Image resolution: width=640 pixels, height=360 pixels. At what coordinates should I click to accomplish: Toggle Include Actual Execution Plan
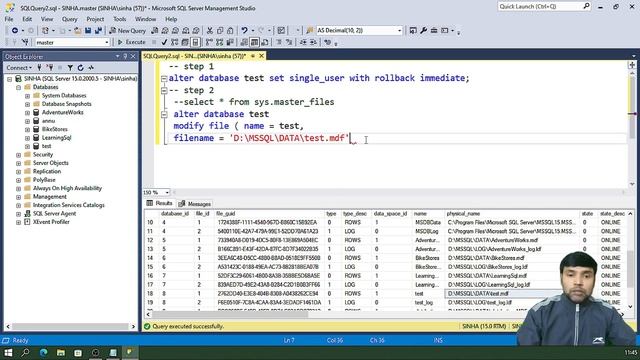click(209, 42)
